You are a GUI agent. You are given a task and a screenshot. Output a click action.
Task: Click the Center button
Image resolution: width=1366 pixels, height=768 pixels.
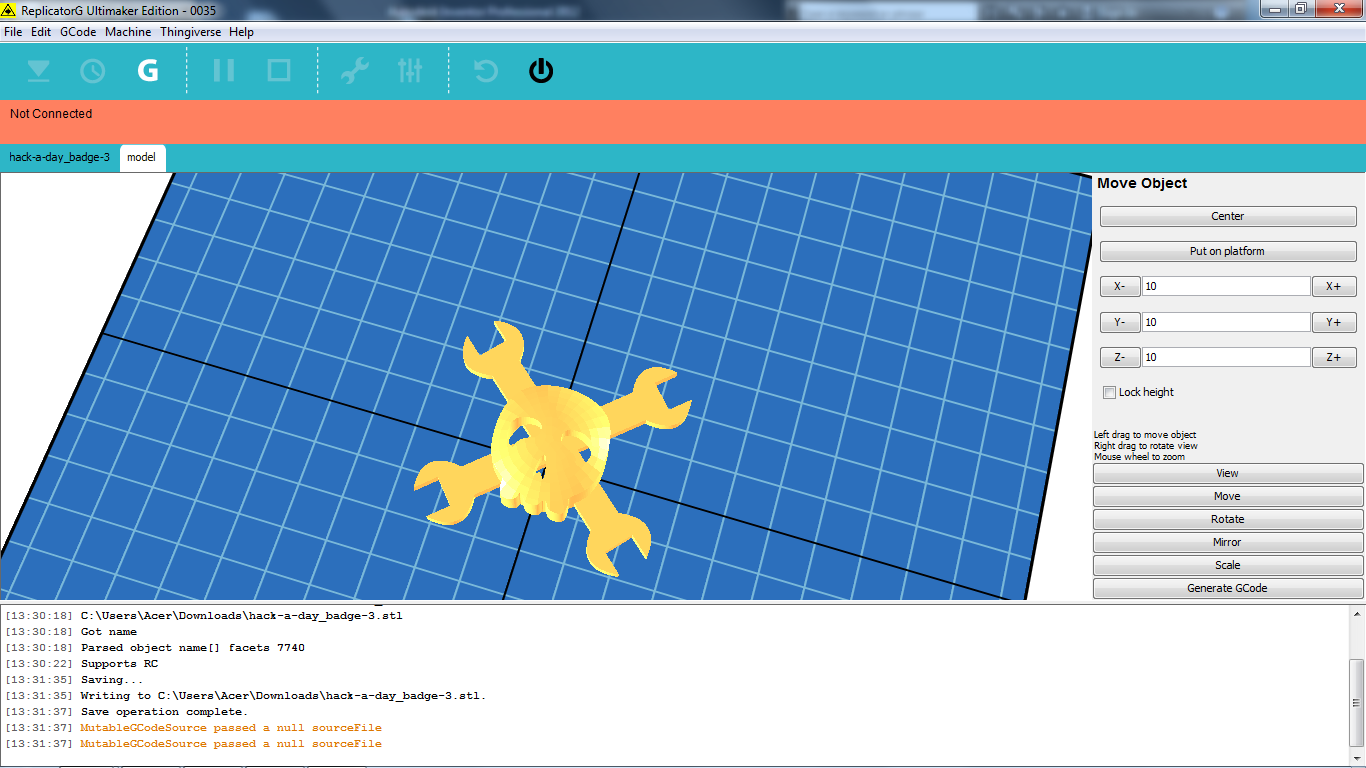1228,216
